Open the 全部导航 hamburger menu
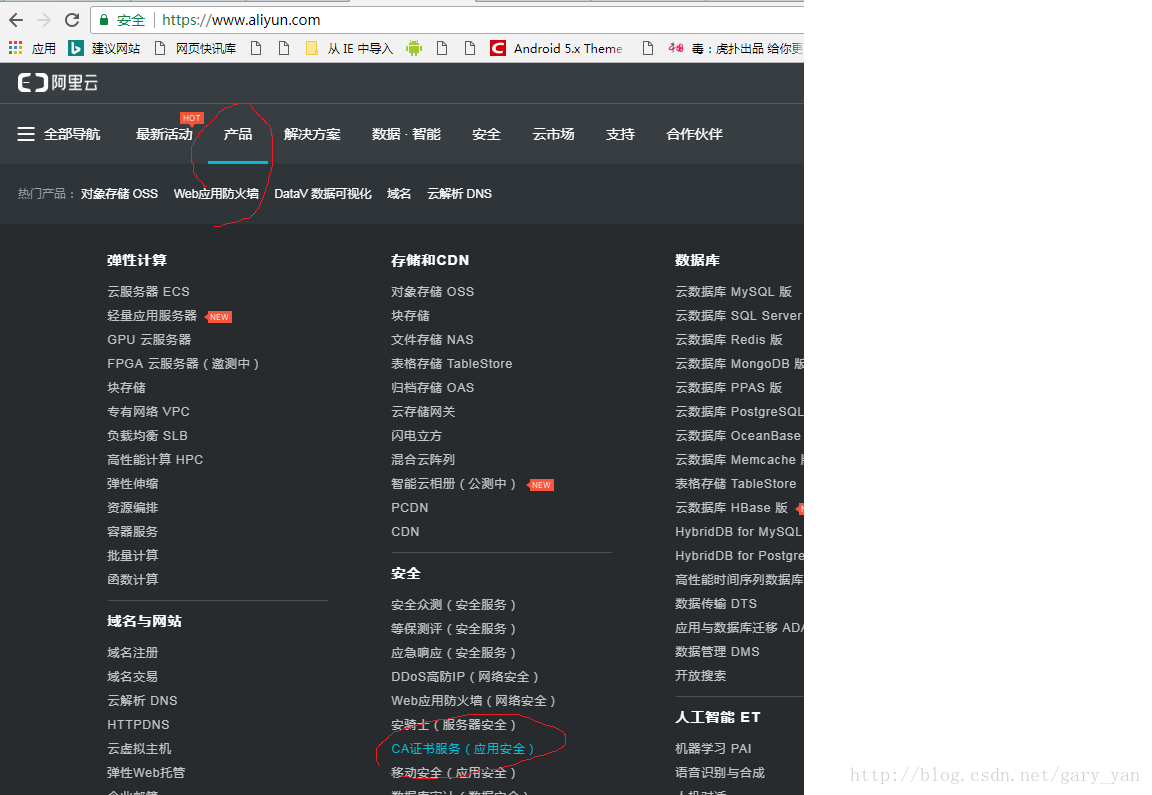The image size is (1152, 795). (x=59, y=134)
